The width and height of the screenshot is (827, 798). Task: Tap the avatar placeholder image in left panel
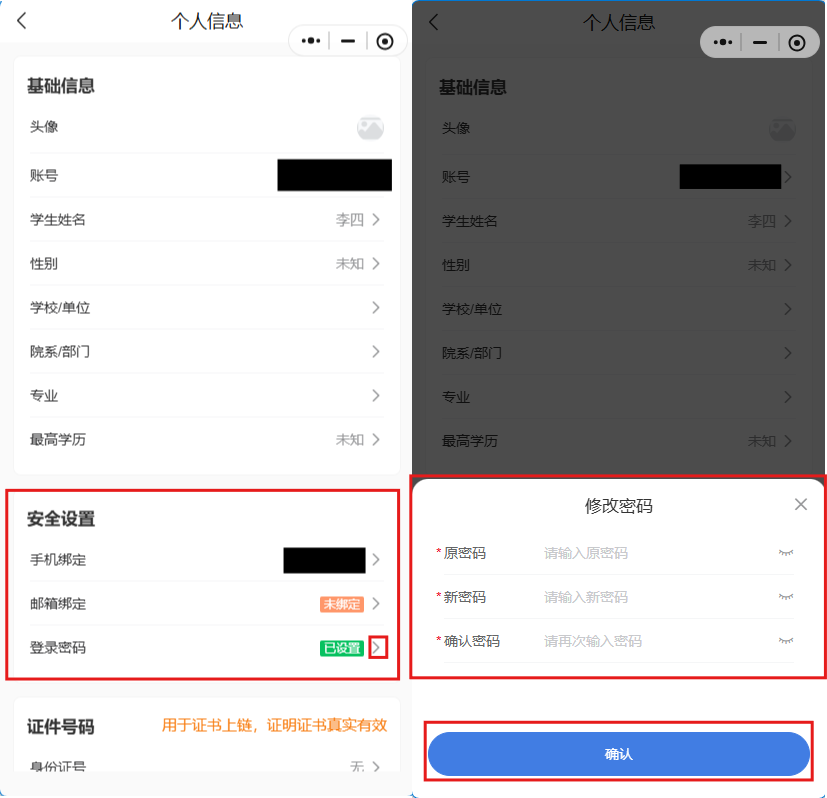370,128
